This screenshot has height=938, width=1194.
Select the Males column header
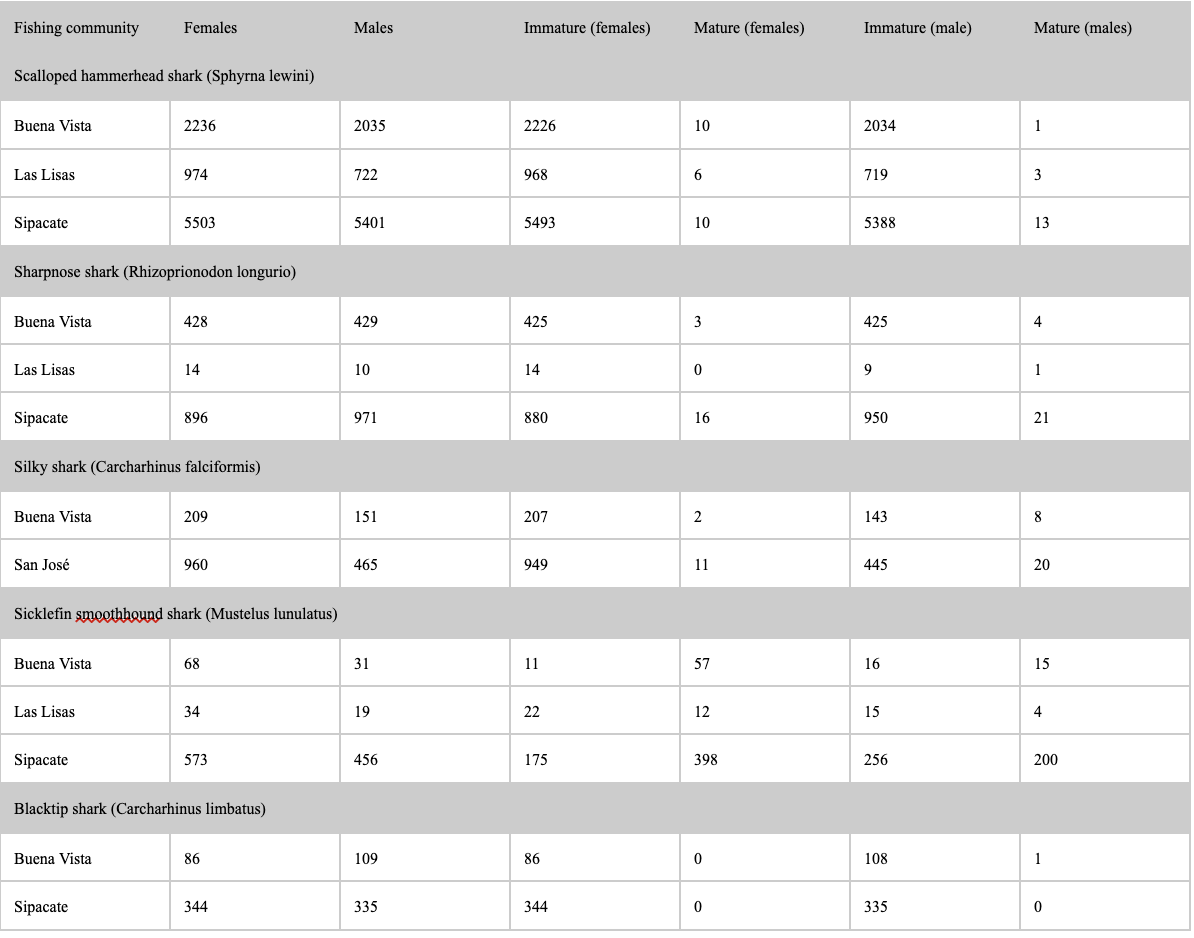pyautogui.click(x=373, y=28)
